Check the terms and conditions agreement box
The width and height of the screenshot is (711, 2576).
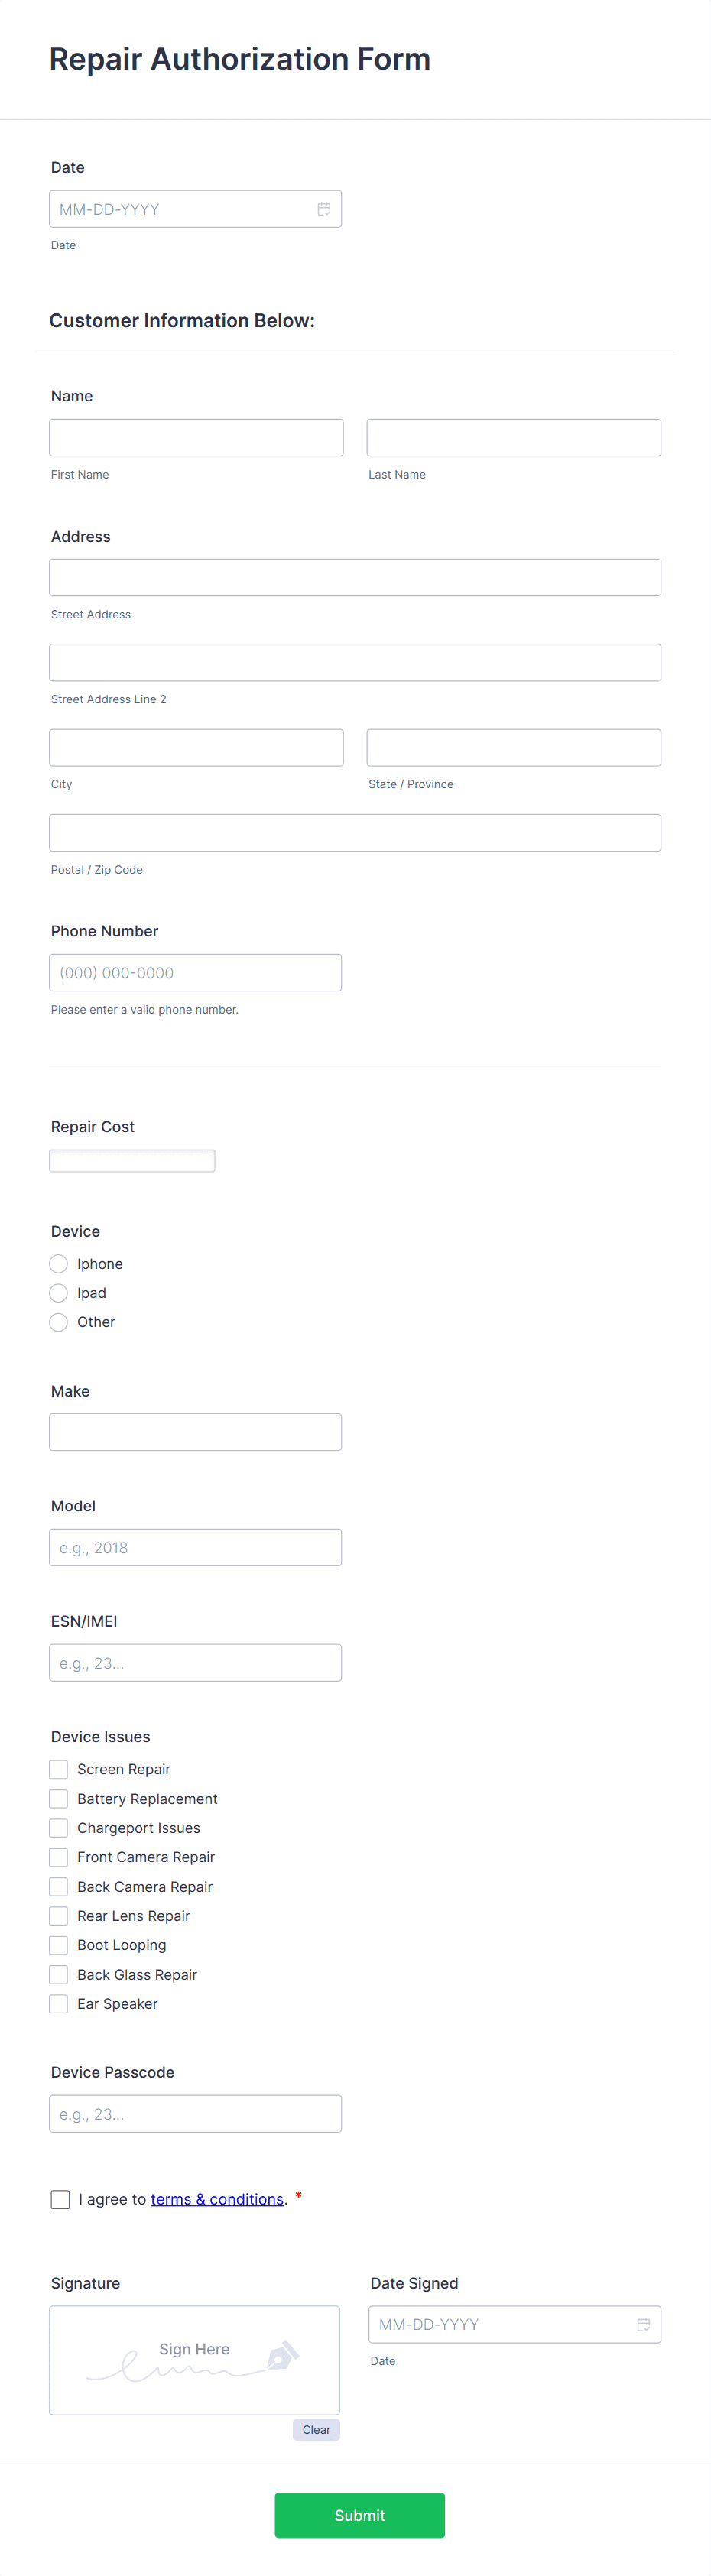pyautogui.click(x=60, y=2199)
